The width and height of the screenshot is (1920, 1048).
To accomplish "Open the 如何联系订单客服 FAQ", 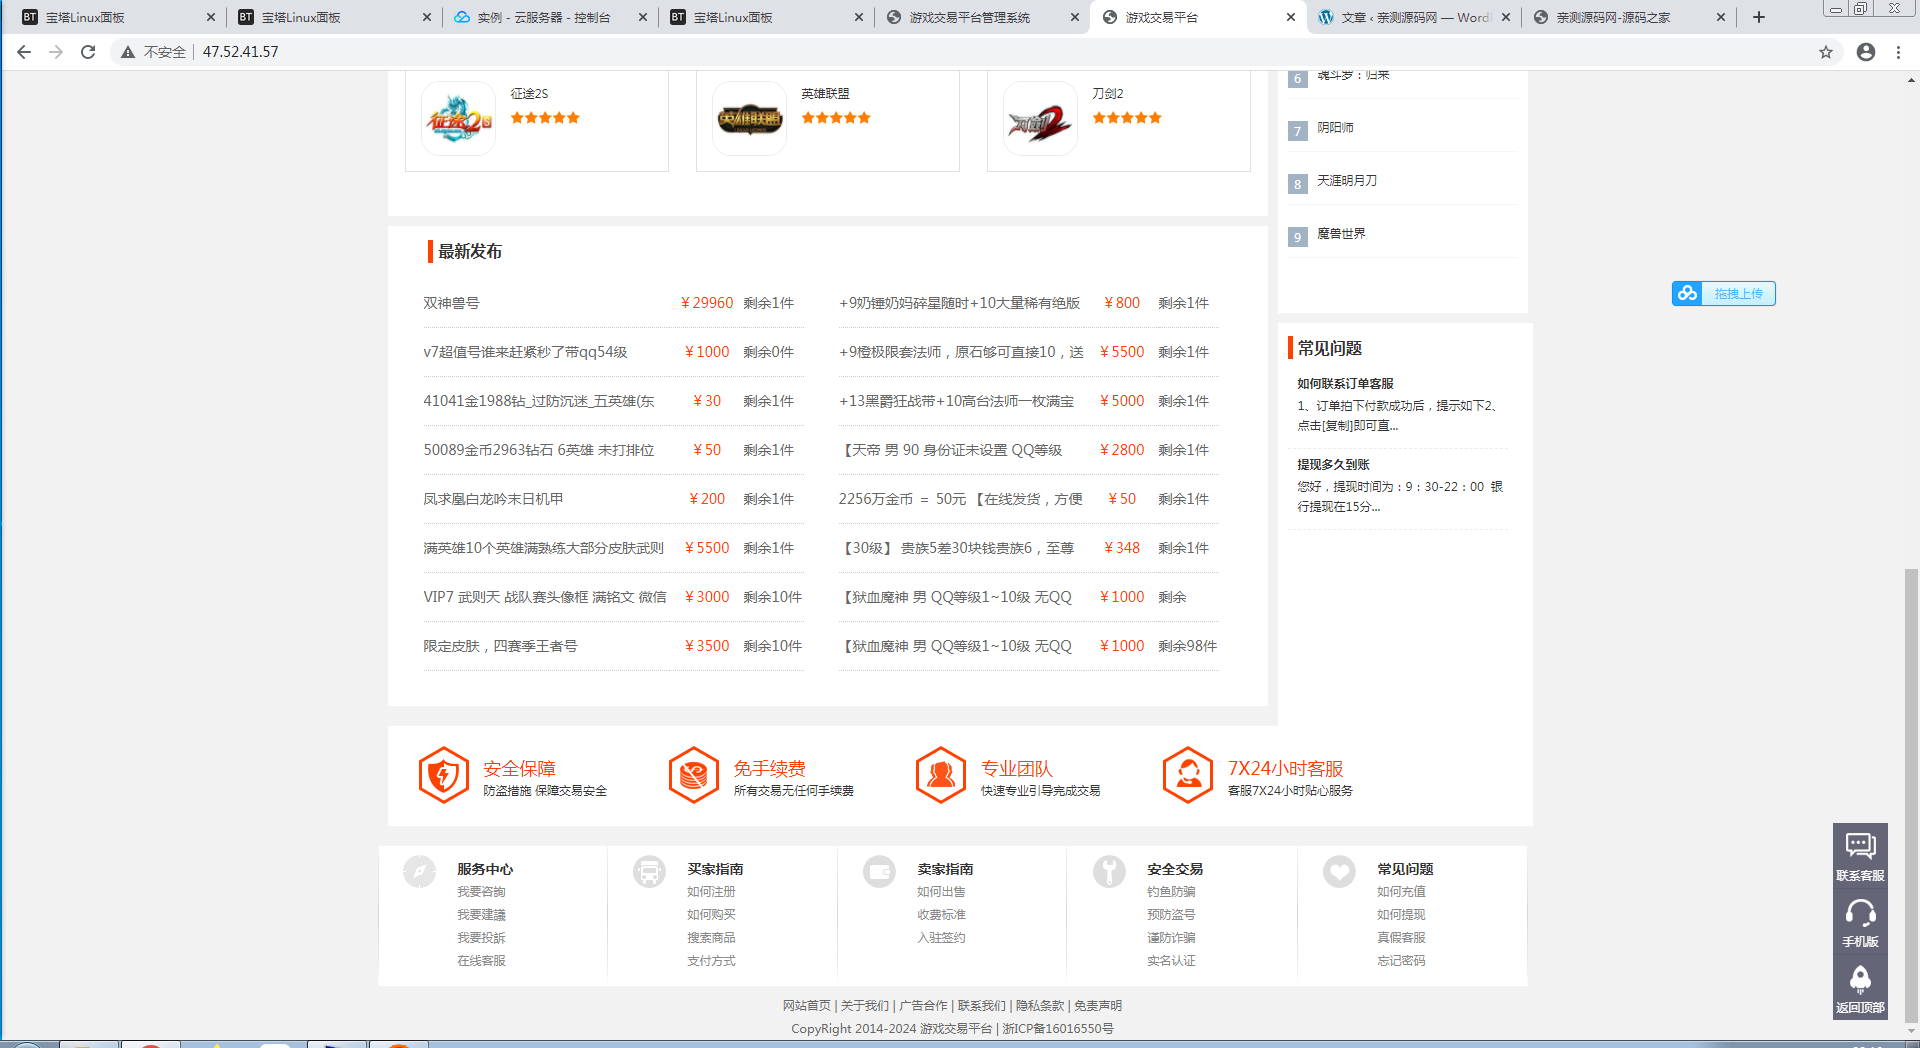I will (1345, 384).
